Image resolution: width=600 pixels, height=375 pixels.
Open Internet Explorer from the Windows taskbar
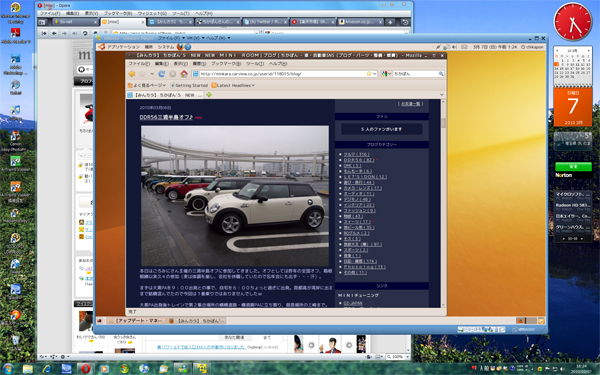(47, 368)
